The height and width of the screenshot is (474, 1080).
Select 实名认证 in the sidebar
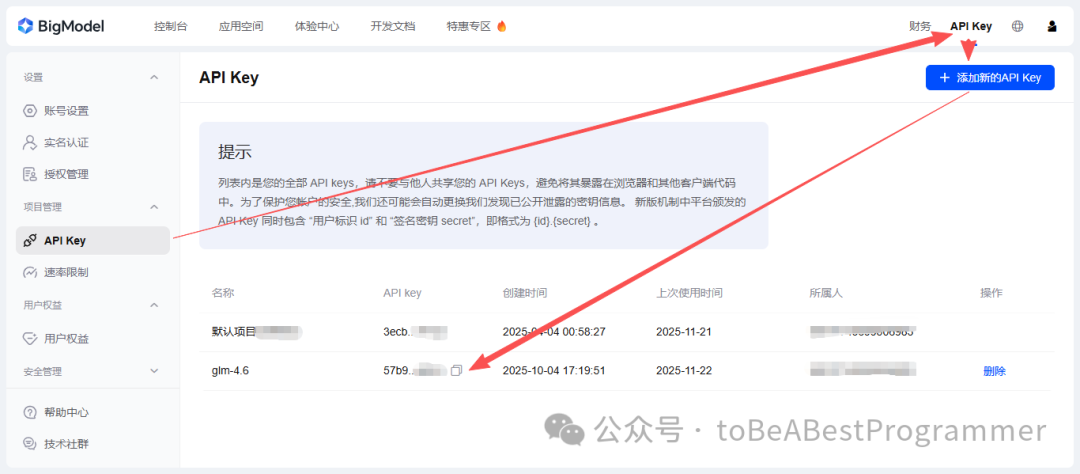(66, 143)
